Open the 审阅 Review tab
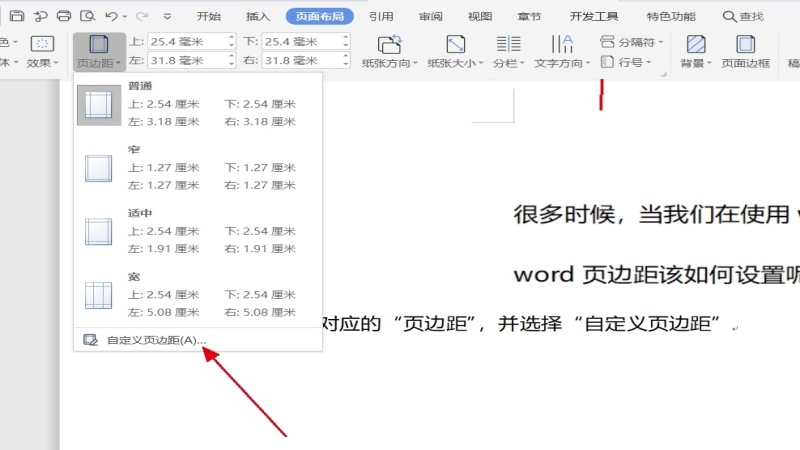800x450 pixels. click(x=431, y=16)
